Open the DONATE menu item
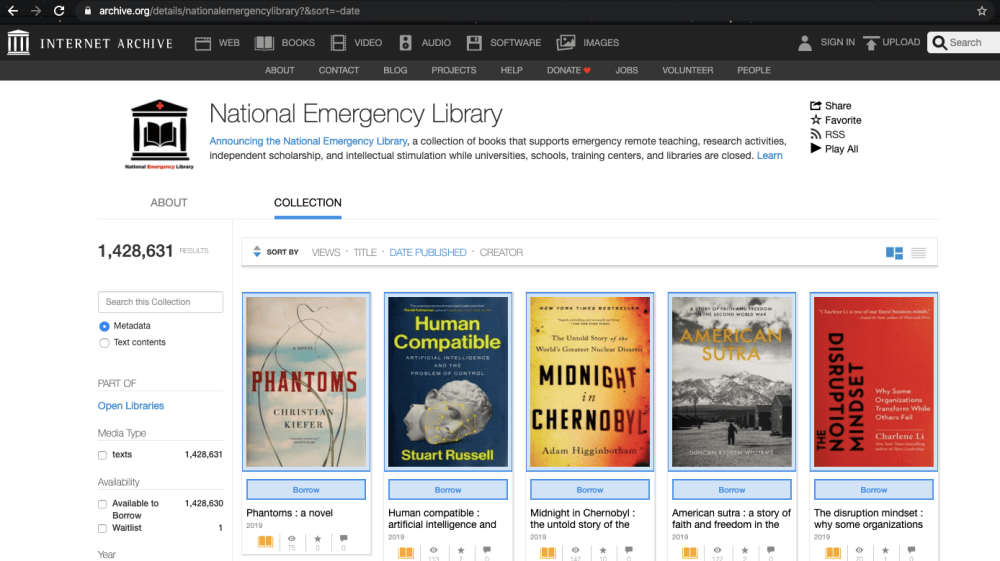 click(568, 70)
